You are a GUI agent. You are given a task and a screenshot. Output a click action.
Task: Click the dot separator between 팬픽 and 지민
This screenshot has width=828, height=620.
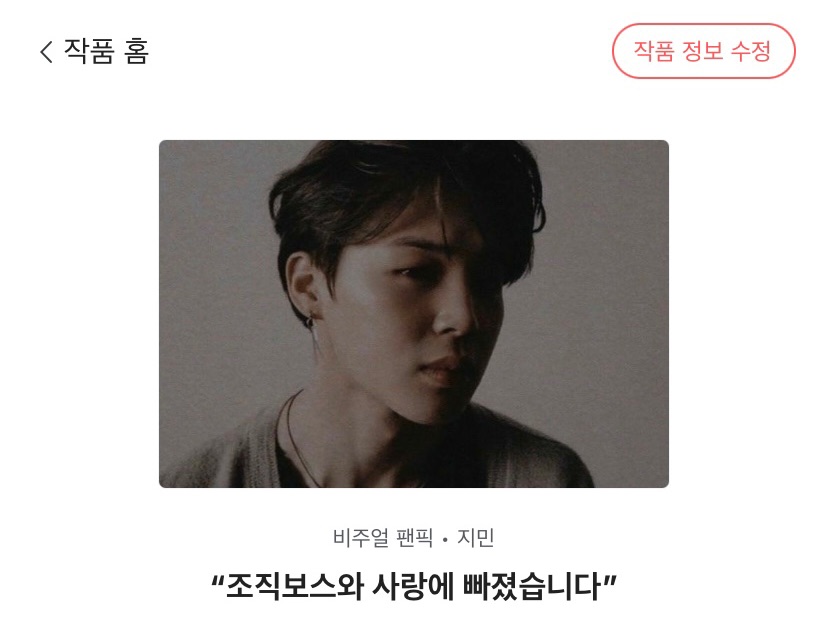coord(445,540)
